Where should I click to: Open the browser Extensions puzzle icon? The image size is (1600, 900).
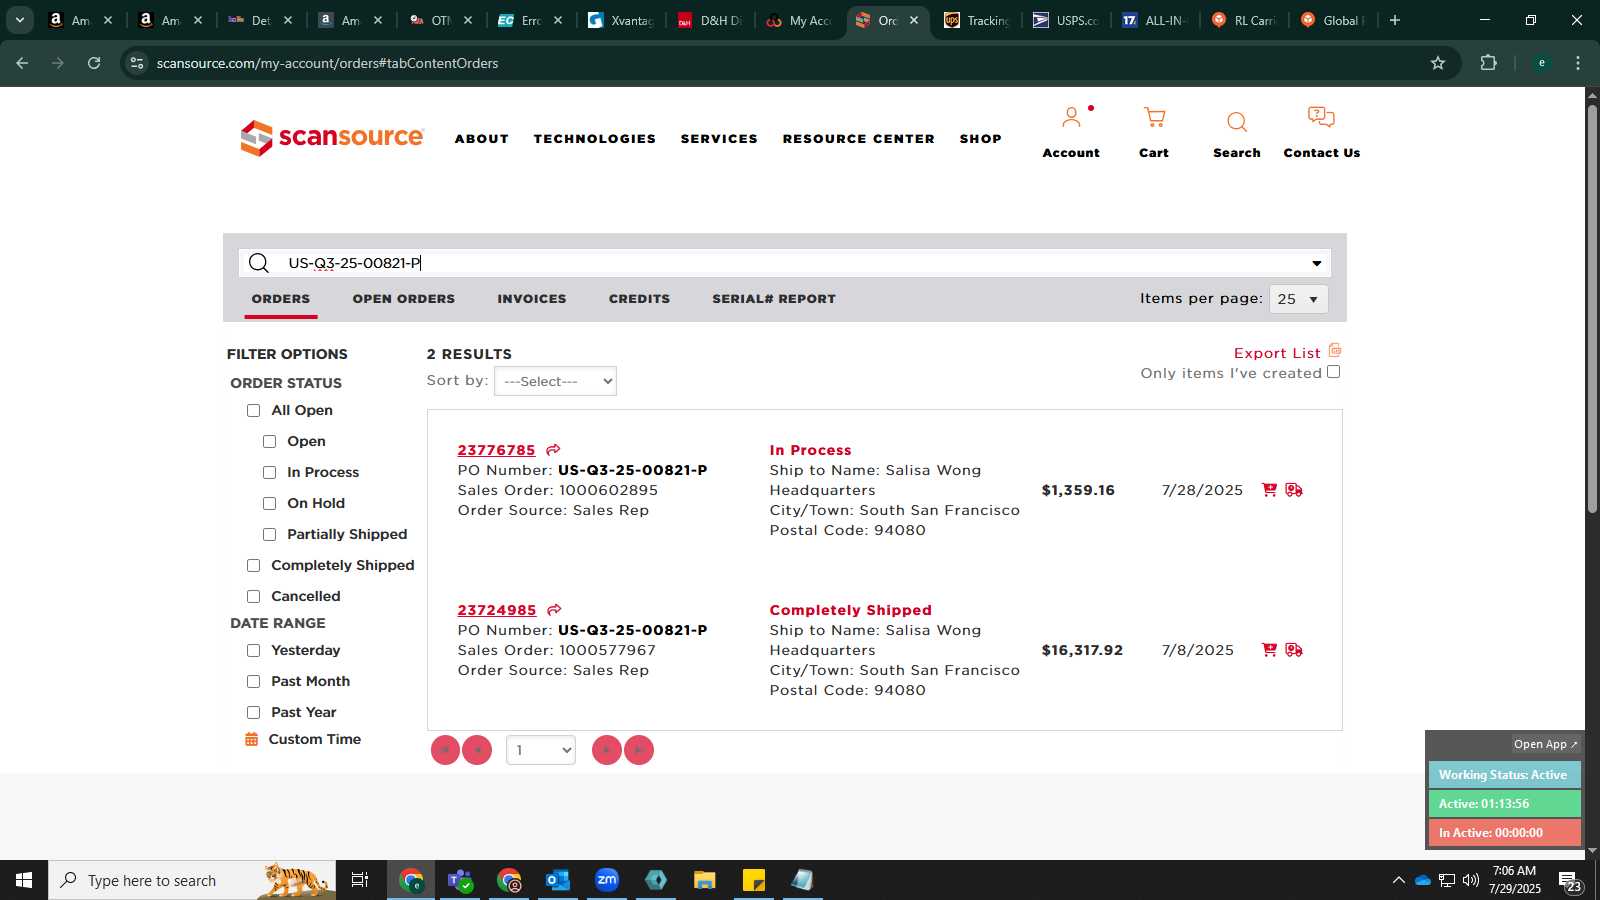[x=1488, y=63]
